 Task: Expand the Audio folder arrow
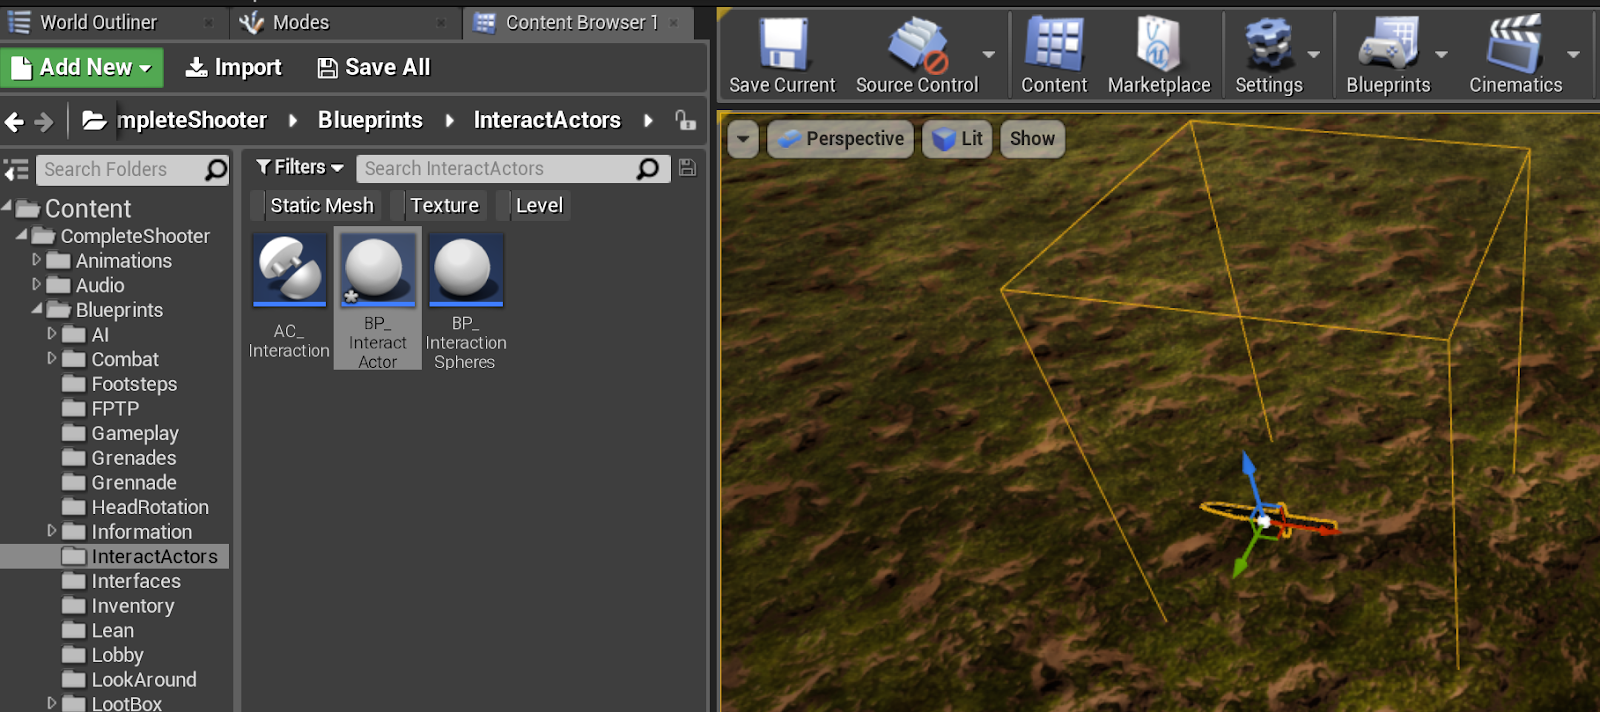(x=37, y=285)
